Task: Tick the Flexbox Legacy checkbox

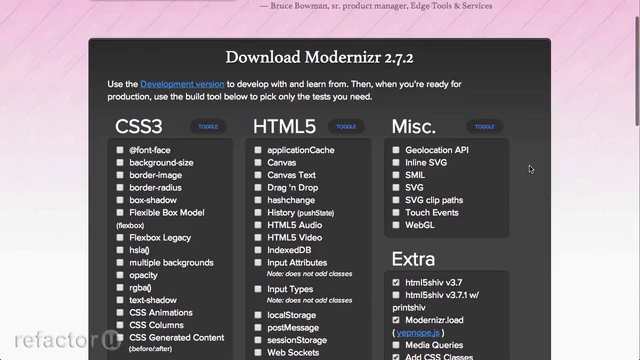Action: click(120, 237)
